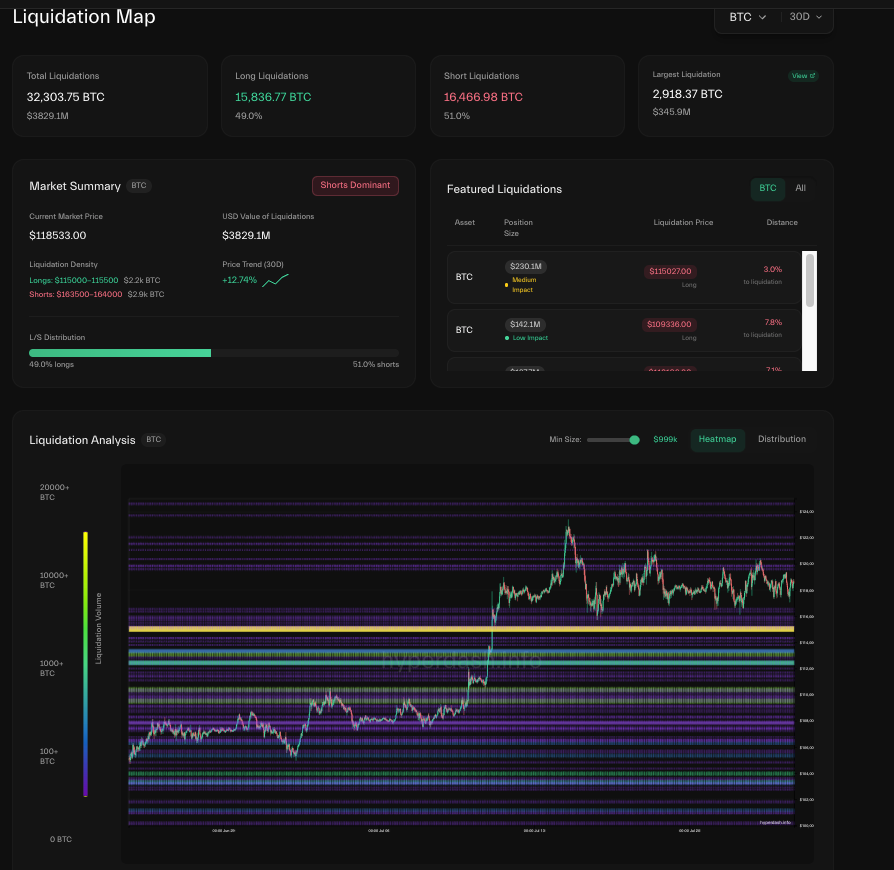Click the yellow Medium Impact indicator dot
Viewport: 894px width, 870px height.
[x=506, y=285]
